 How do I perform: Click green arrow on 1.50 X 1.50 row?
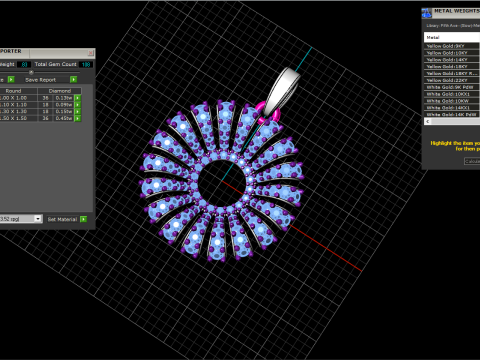tap(78, 118)
